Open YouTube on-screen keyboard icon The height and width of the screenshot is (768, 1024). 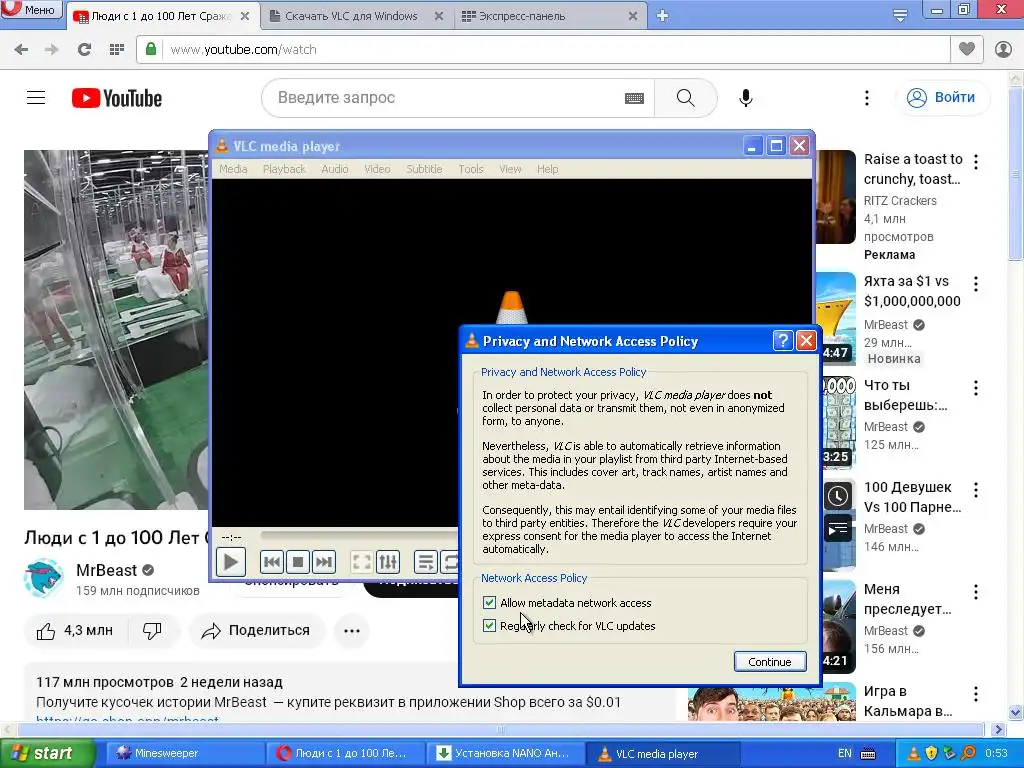click(634, 98)
